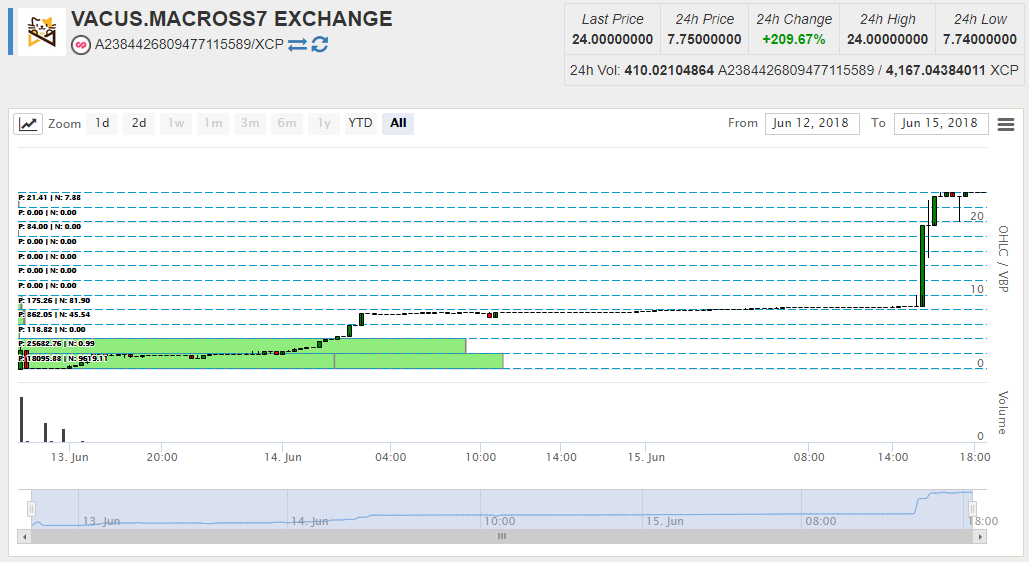Open the chart hamburger export menu
Image resolution: width=1029 pixels, height=562 pixels.
coord(1005,124)
